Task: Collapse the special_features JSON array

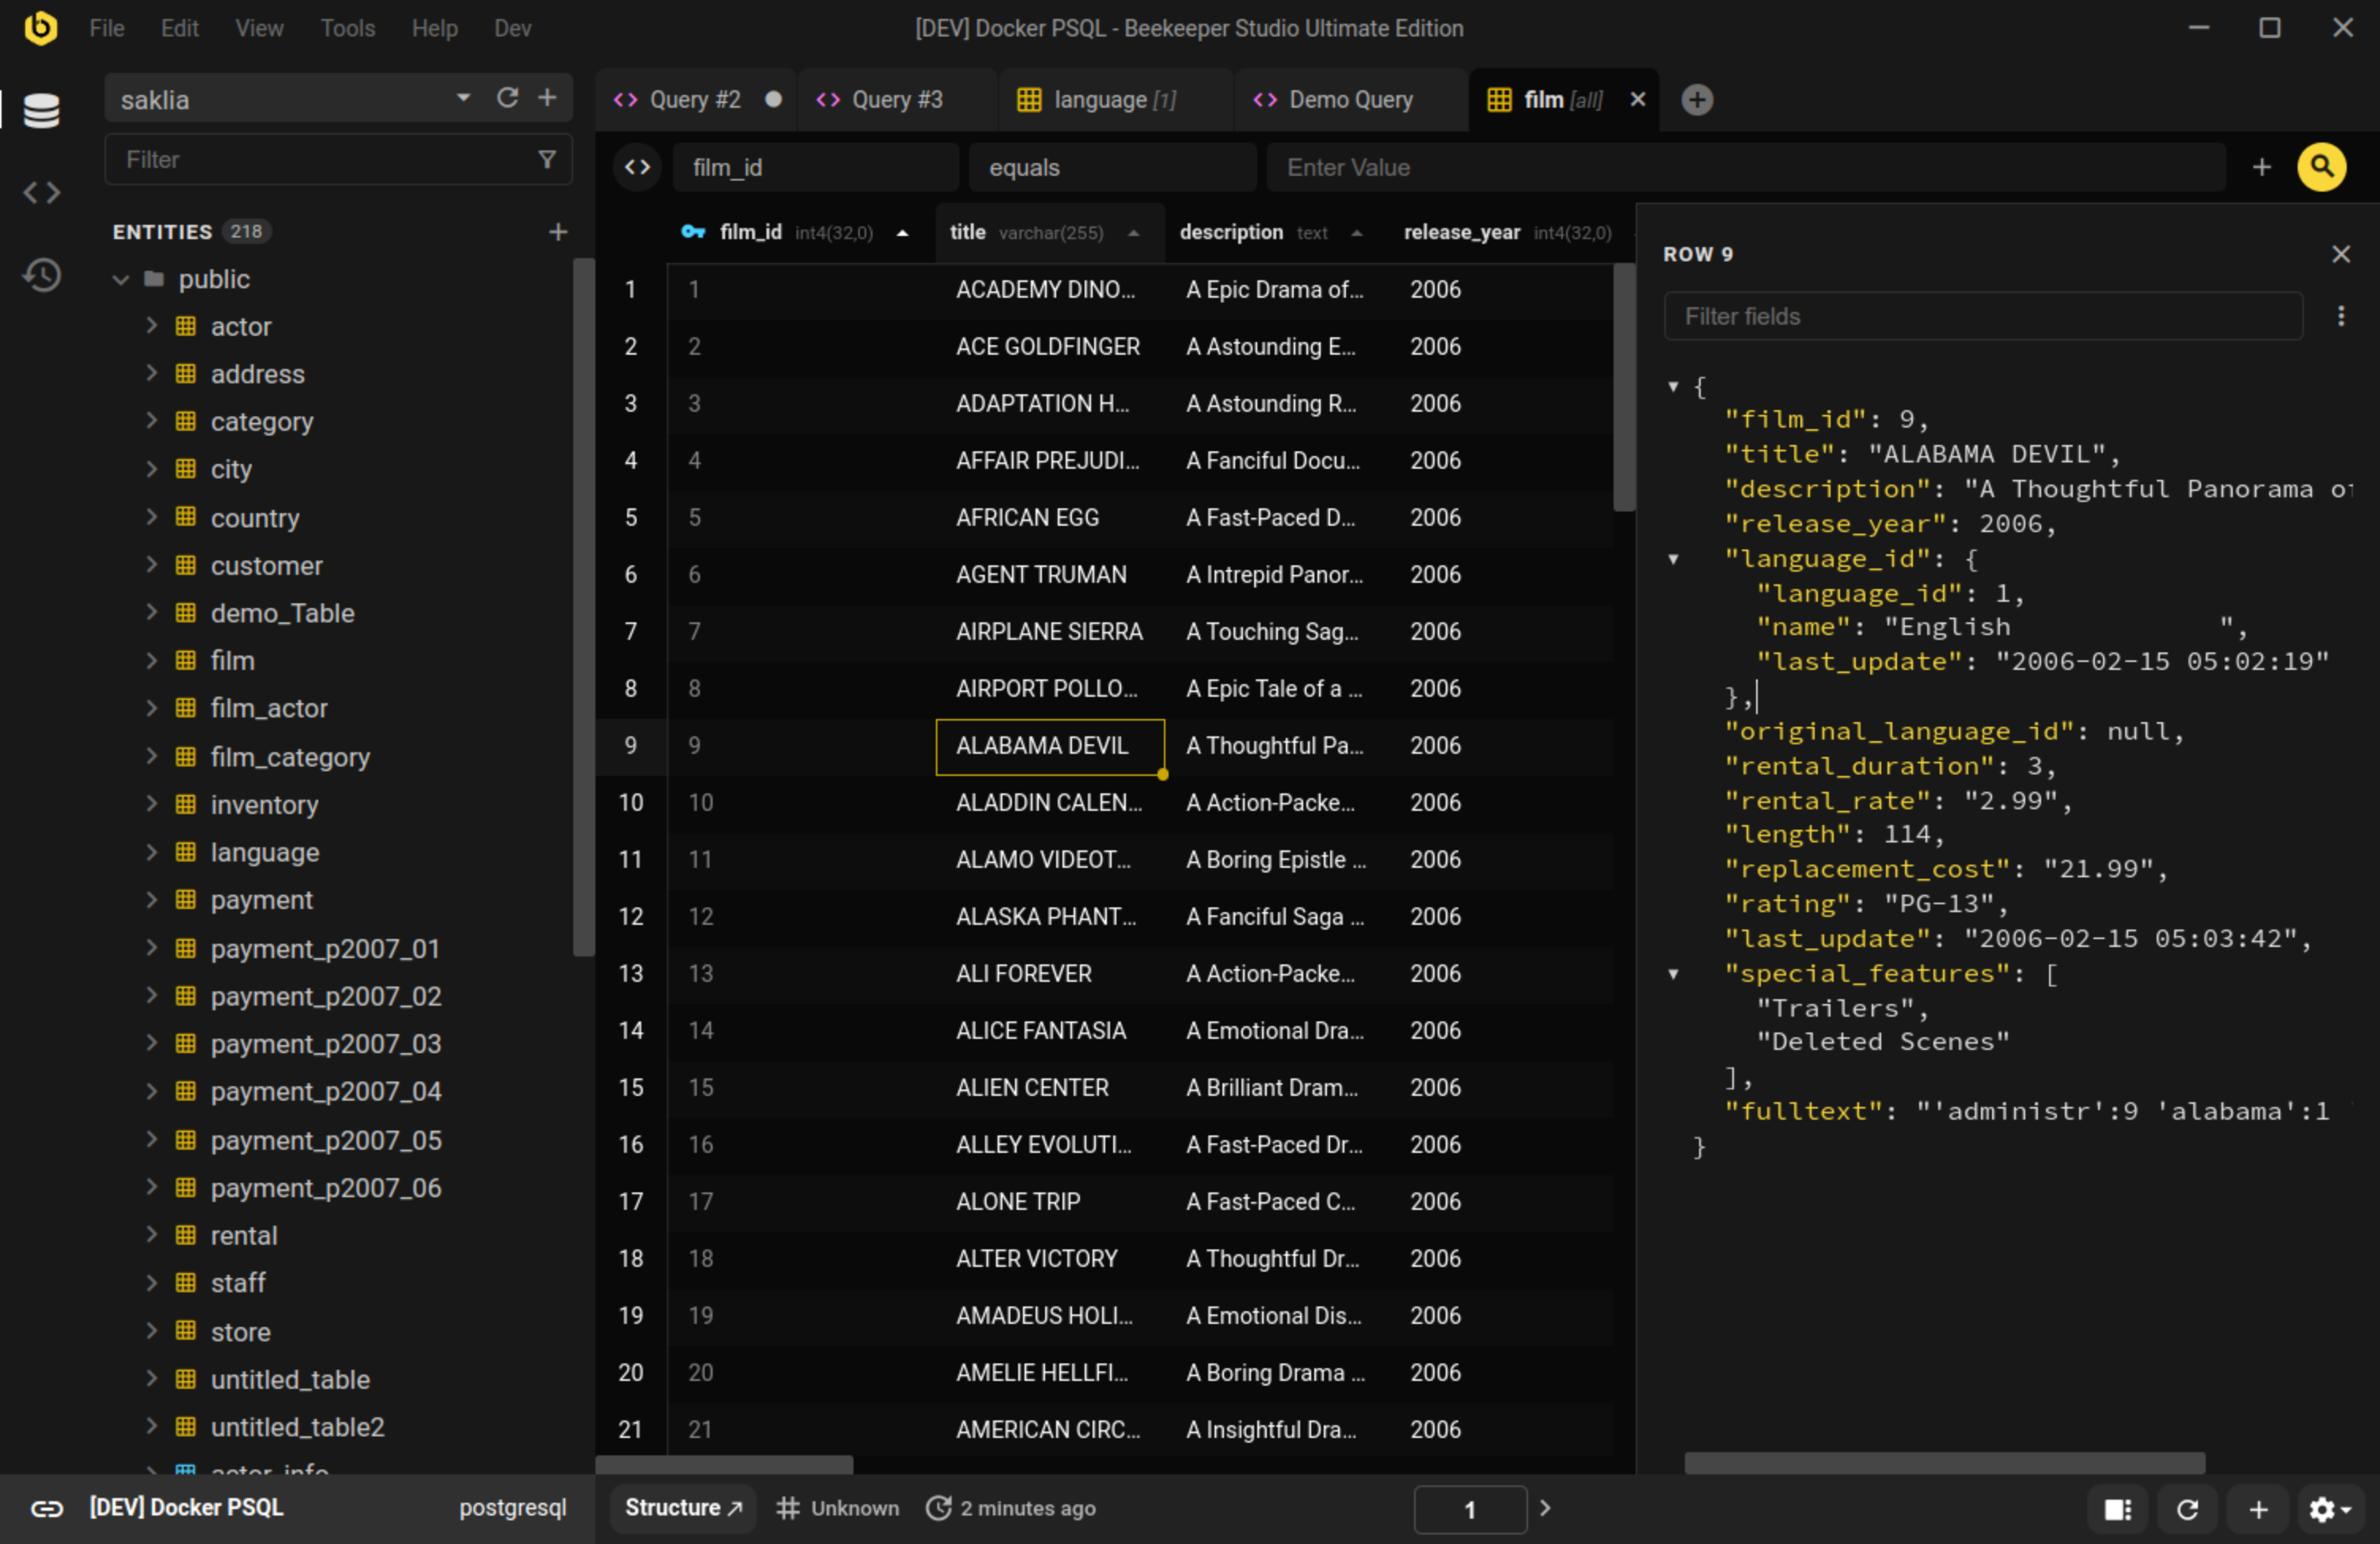Action: (x=1673, y=974)
